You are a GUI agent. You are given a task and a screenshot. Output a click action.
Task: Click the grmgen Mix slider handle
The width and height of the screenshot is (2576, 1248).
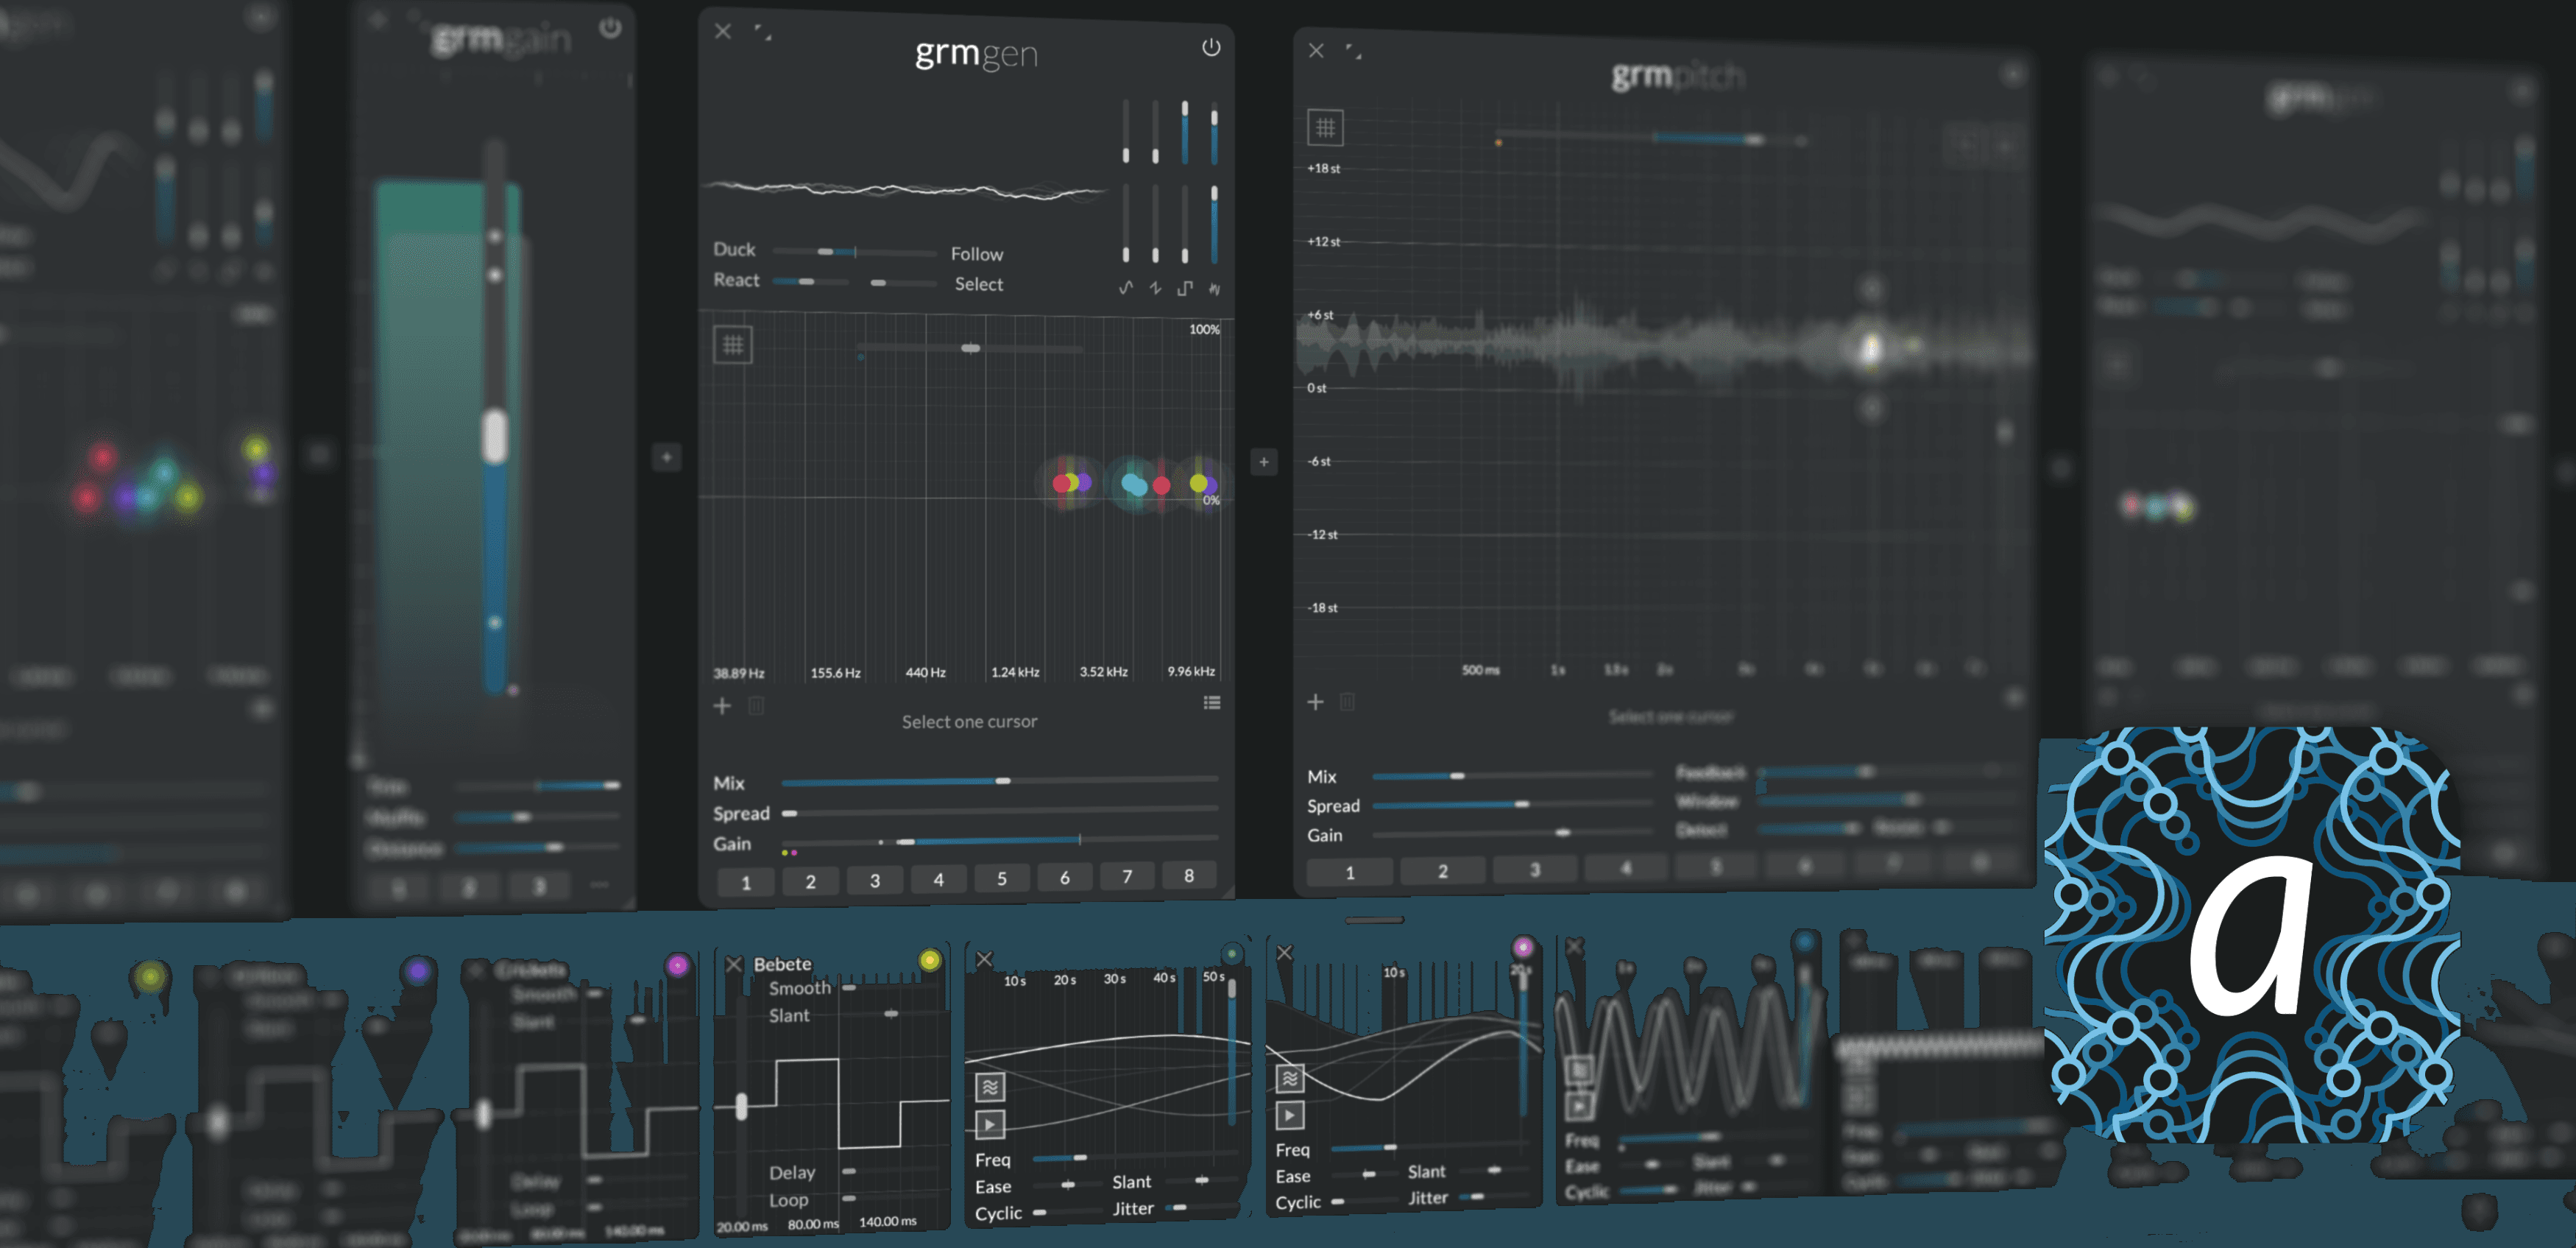pyautogui.click(x=1003, y=781)
